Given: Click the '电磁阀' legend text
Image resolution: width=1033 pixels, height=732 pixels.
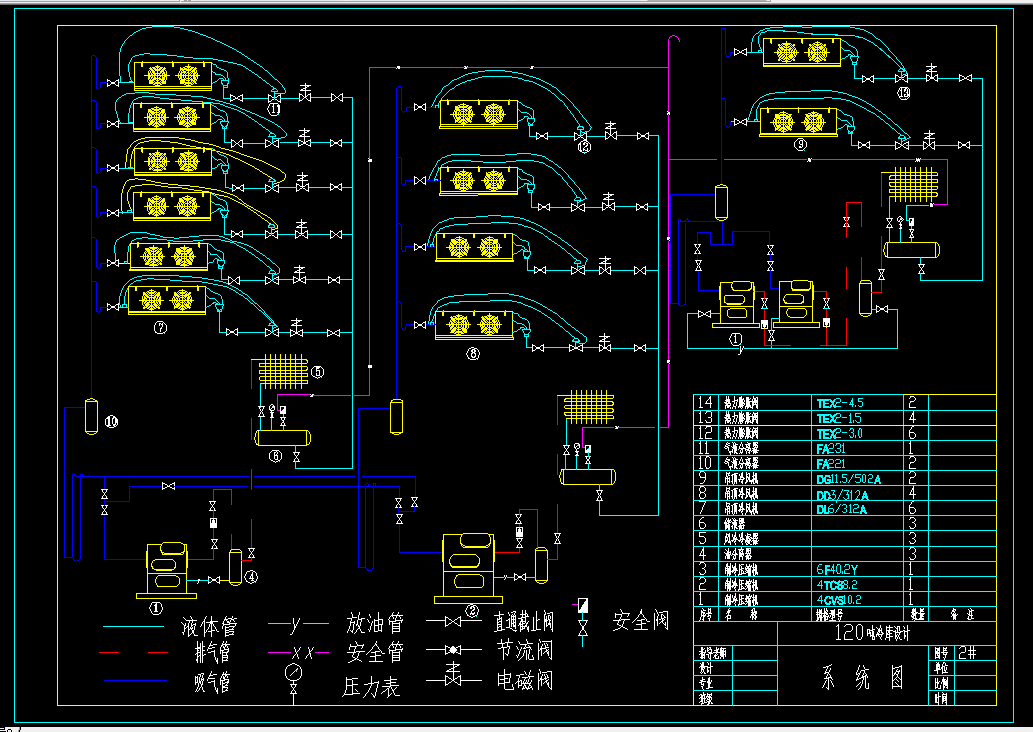Looking at the screenshot, I should (525, 679).
